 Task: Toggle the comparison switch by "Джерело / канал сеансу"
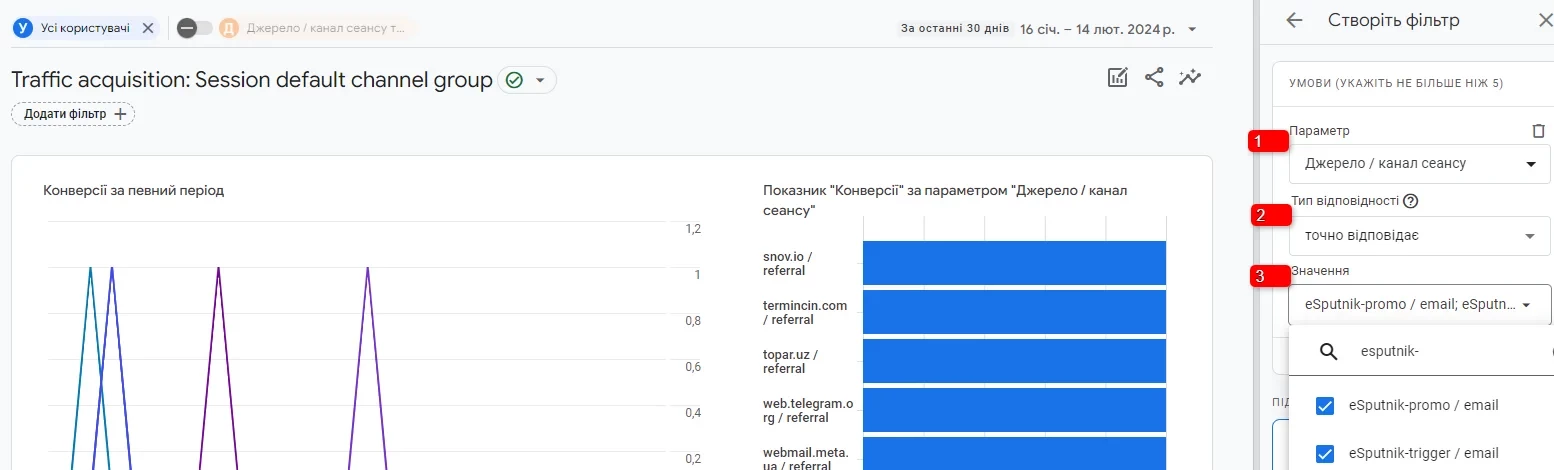pyautogui.click(x=195, y=28)
